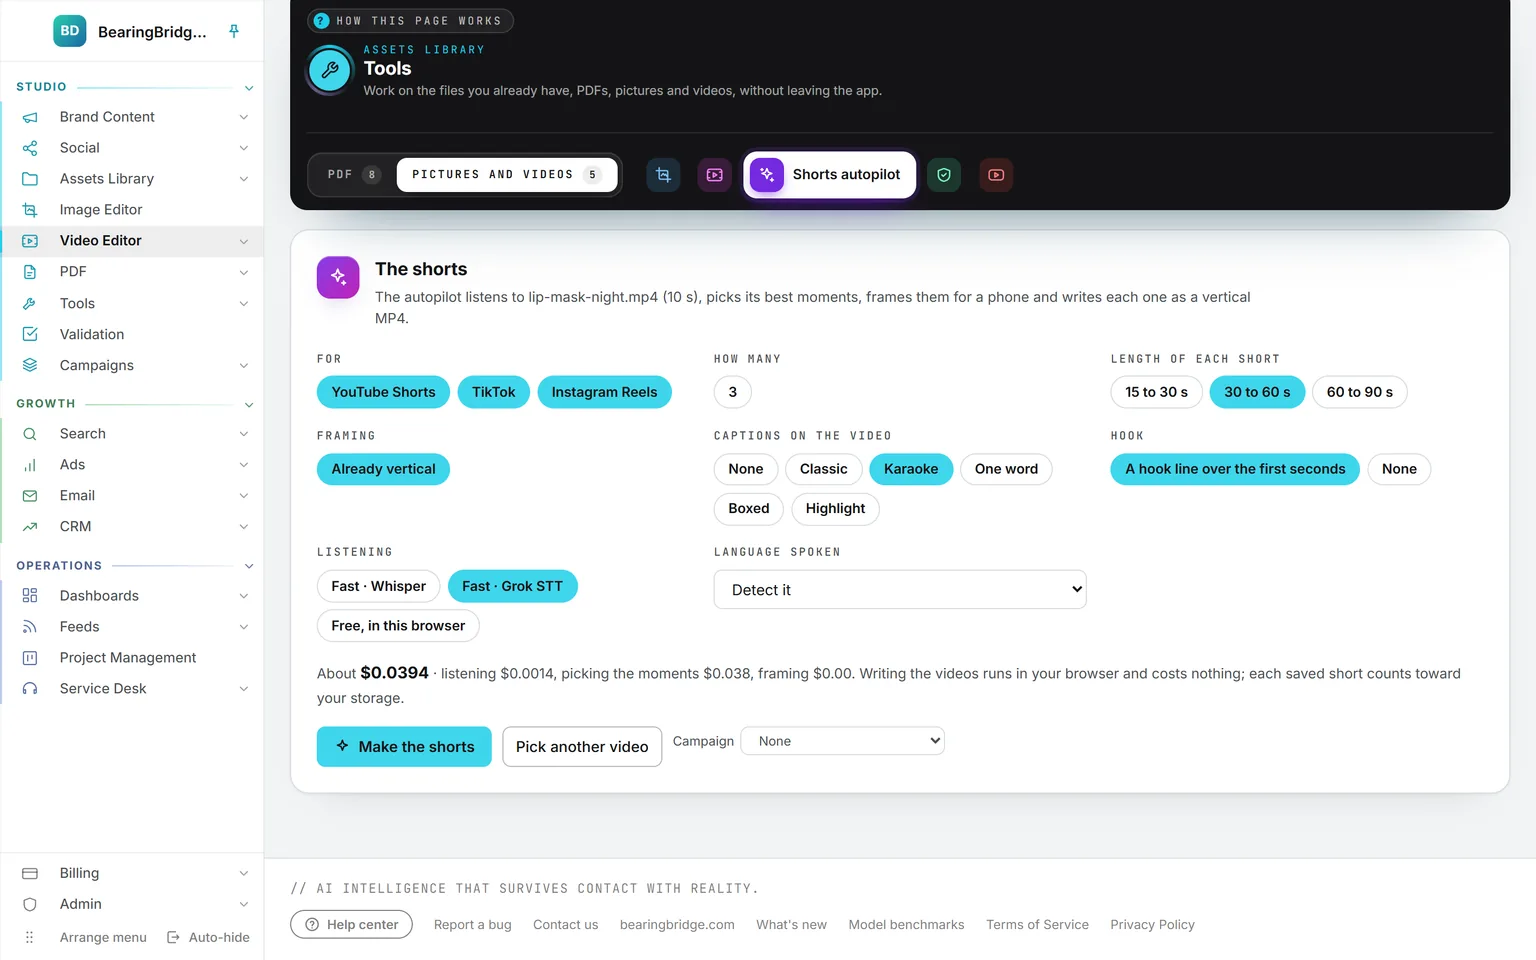1536x960 pixels.
Task: Click the Brand Content megaphone icon
Action: (x=30, y=117)
